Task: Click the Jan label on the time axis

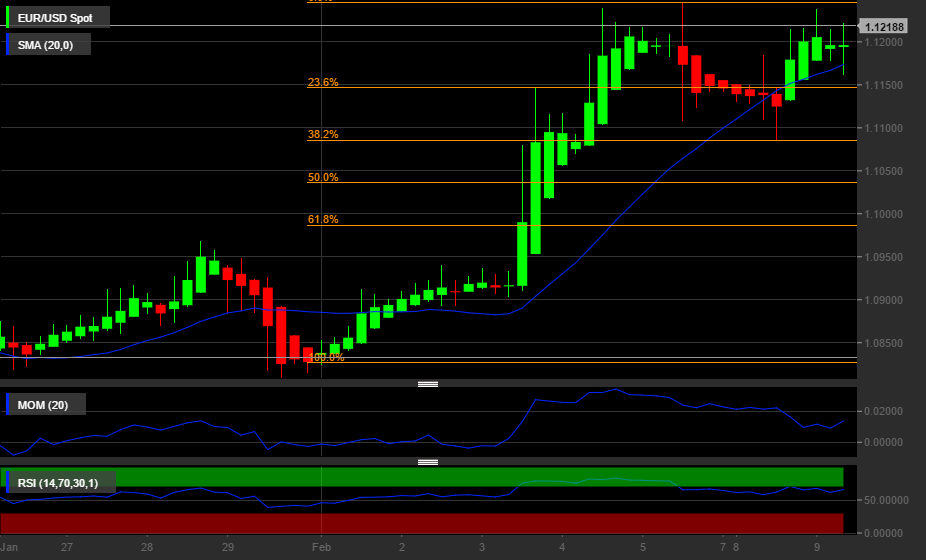Action: (10, 548)
